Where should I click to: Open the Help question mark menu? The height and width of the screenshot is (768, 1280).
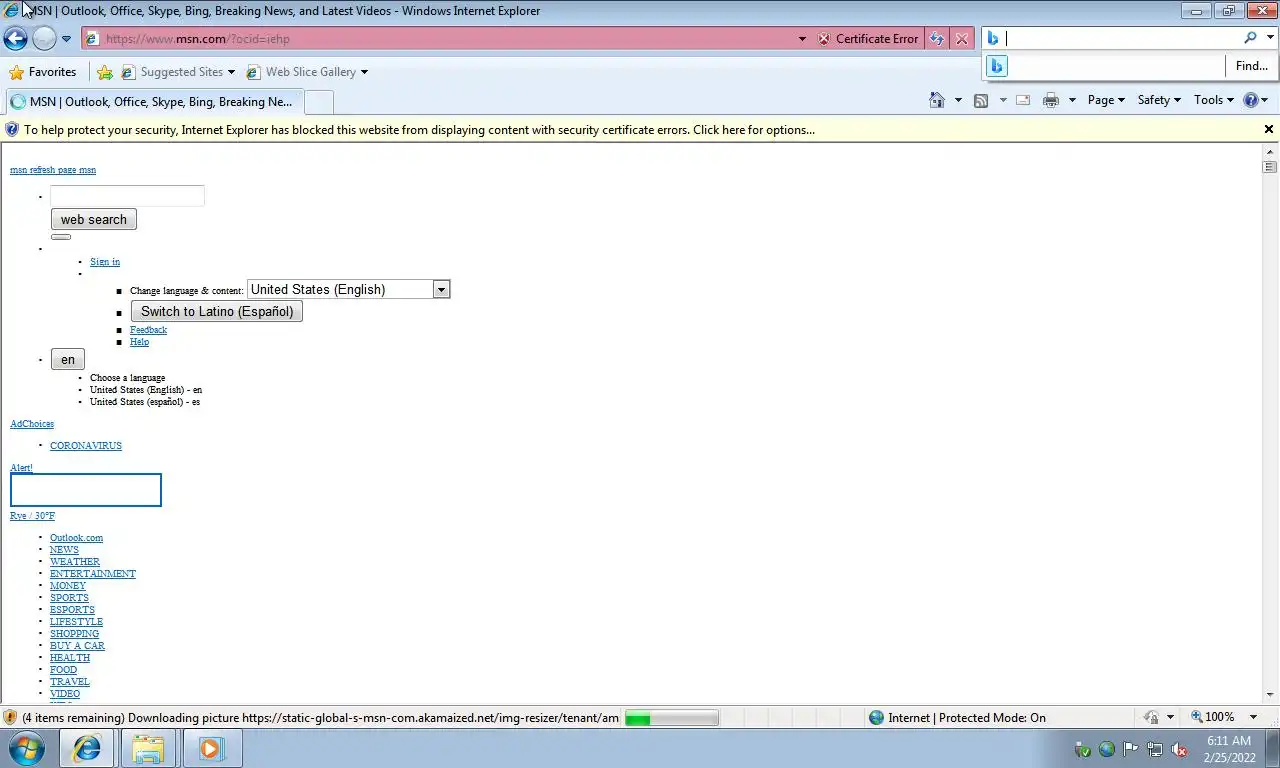coord(1255,100)
